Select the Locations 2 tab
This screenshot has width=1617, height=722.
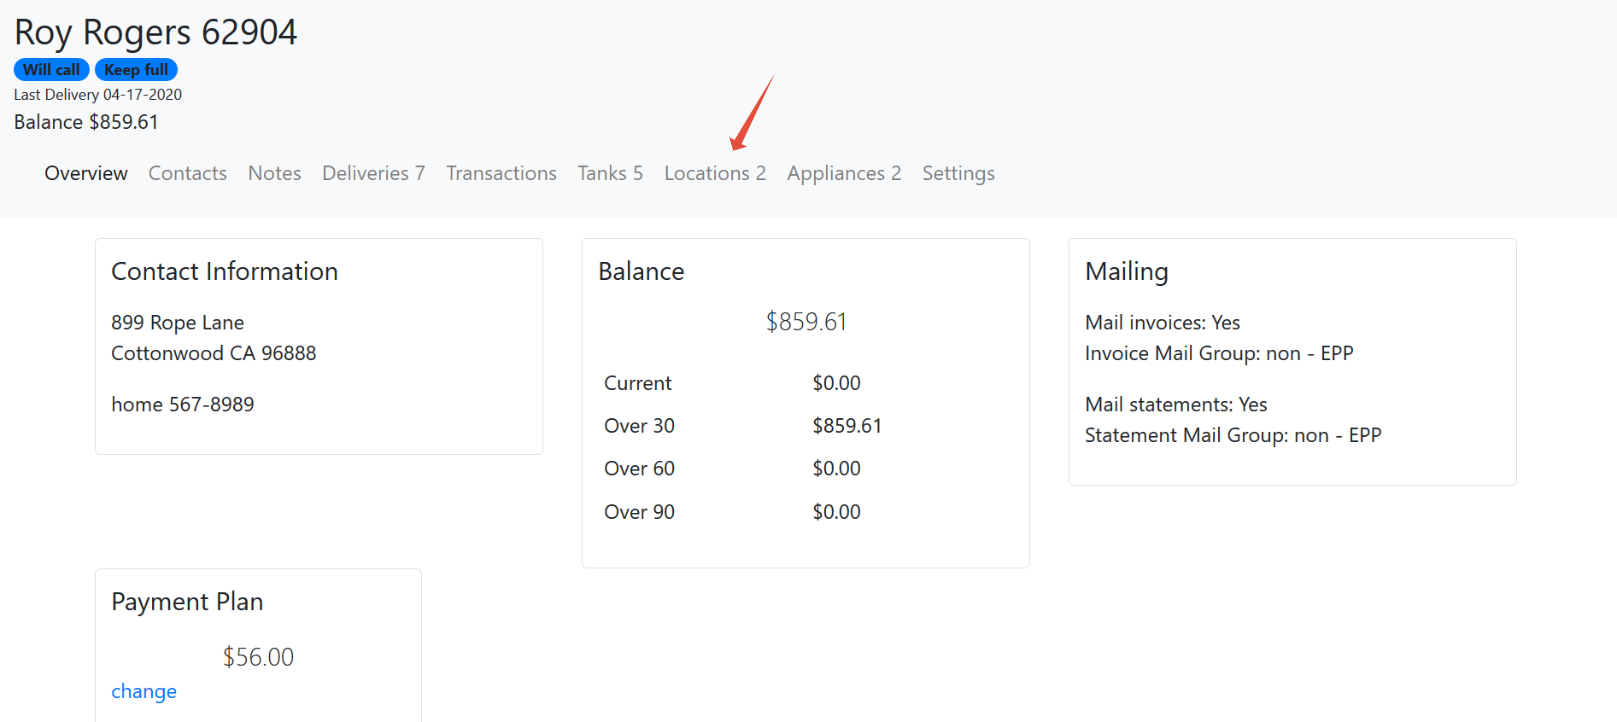tap(715, 173)
